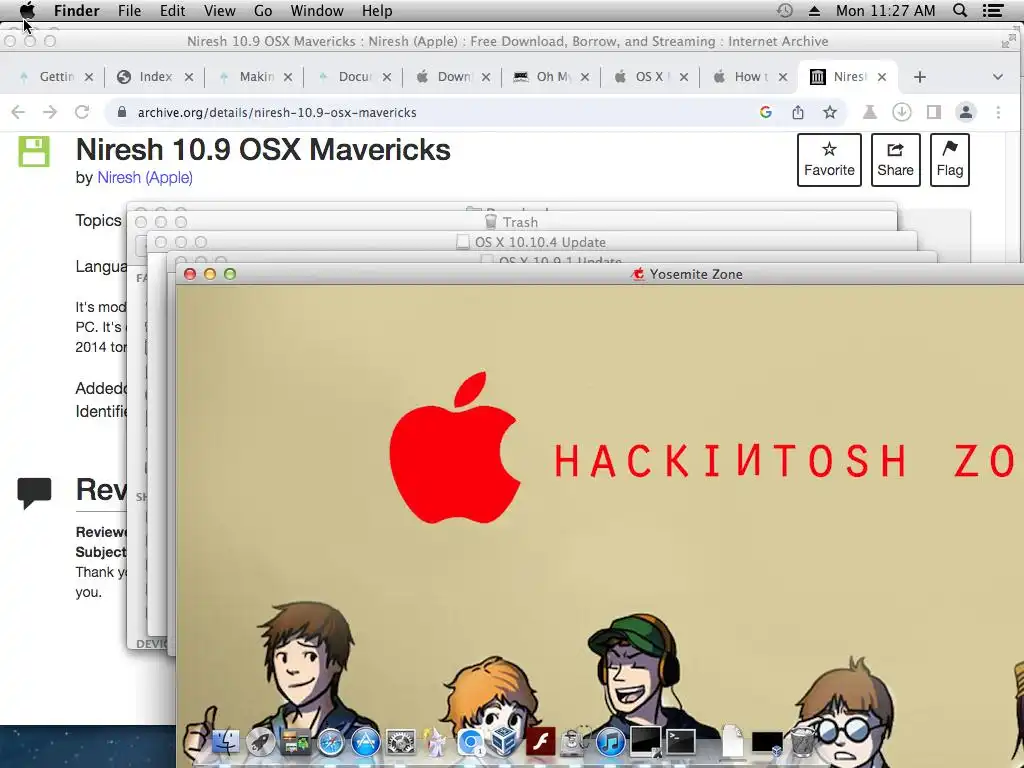Expand the tab search chevron
Image resolution: width=1024 pixels, height=768 pixels.
pyautogui.click(x=997, y=77)
